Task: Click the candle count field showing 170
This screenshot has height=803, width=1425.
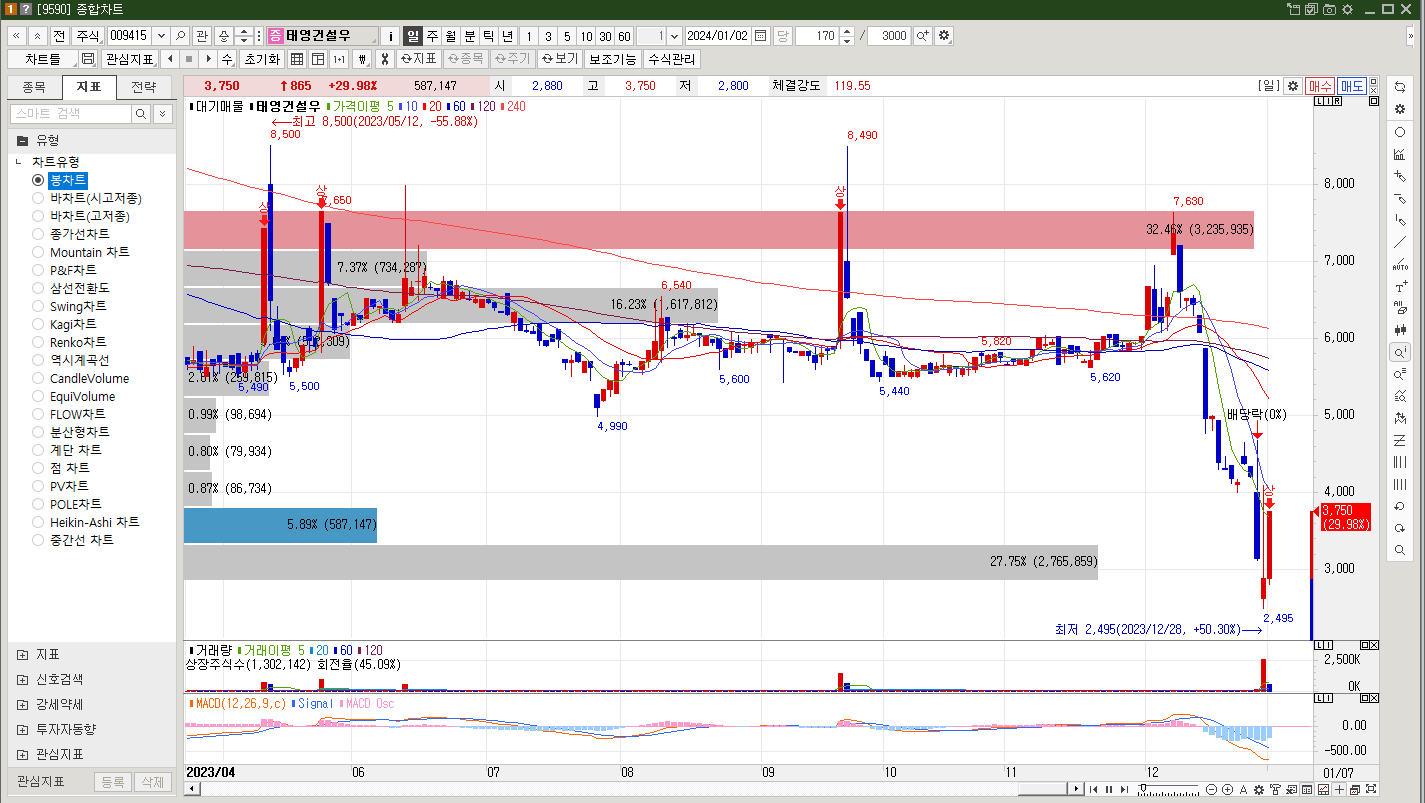Action: [817, 35]
